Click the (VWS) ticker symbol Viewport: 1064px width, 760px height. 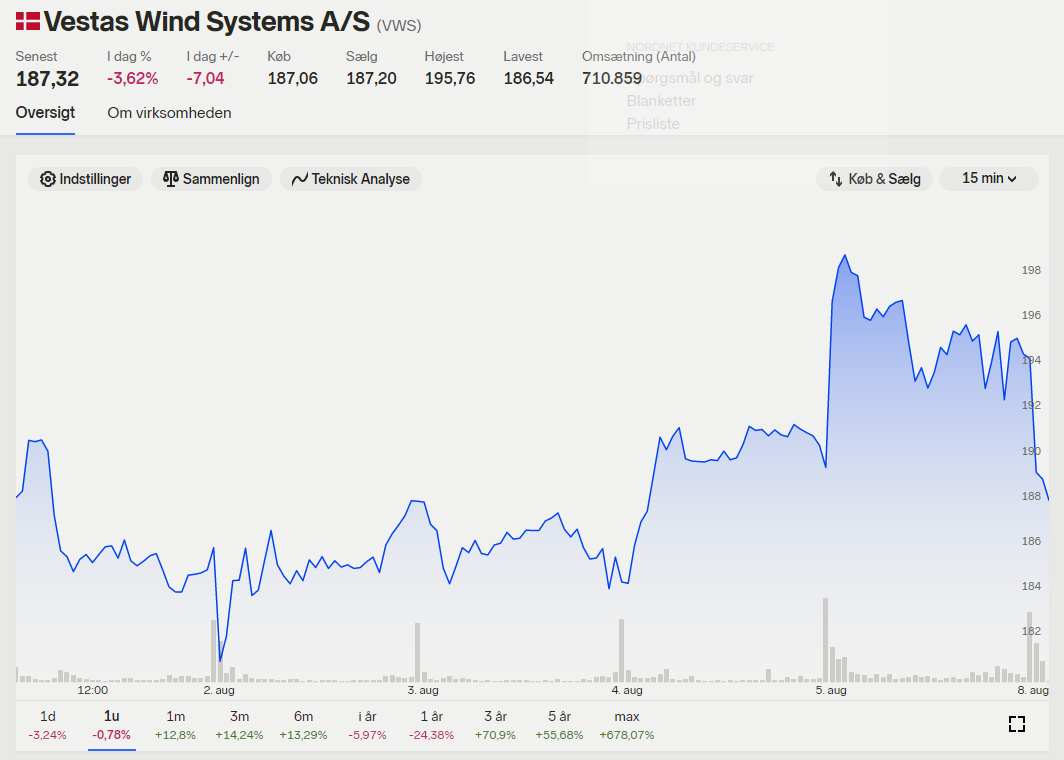pos(399,26)
